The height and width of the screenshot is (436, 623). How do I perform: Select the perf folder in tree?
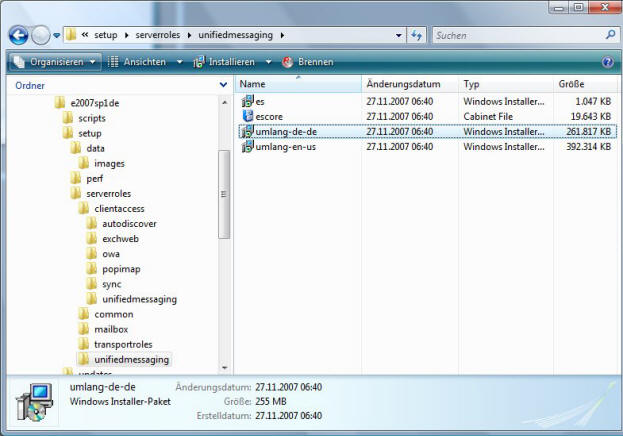coord(95,179)
